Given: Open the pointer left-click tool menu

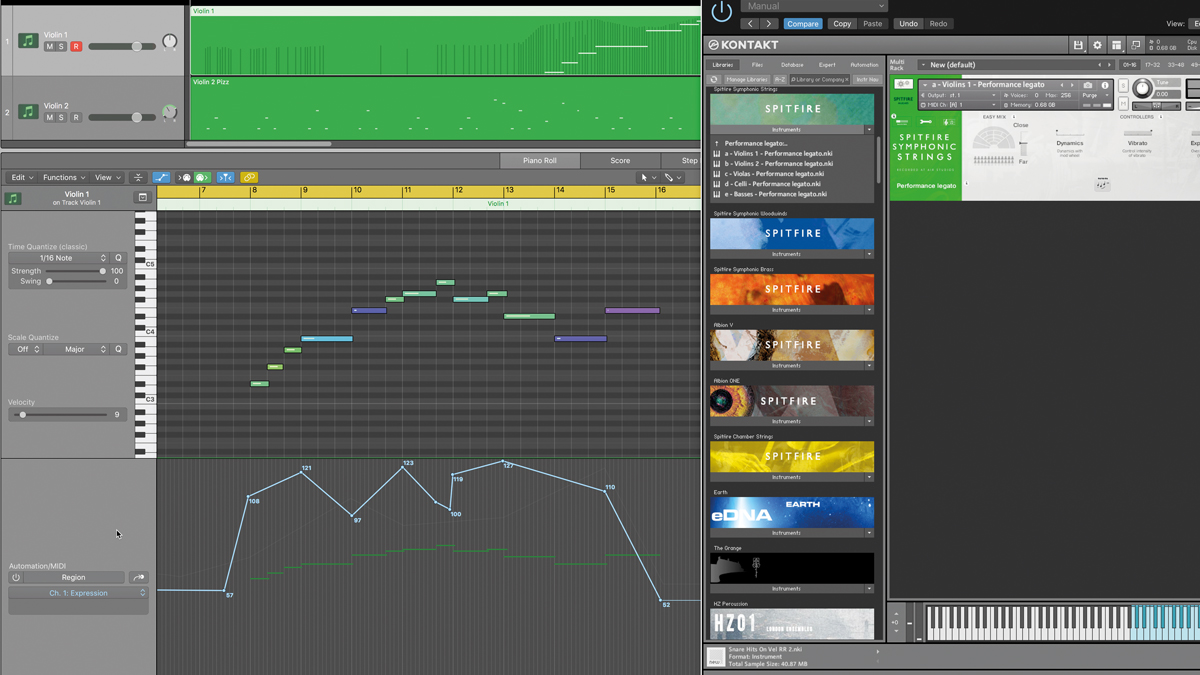Looking at the screenshot, I should (x=647, y=178).
